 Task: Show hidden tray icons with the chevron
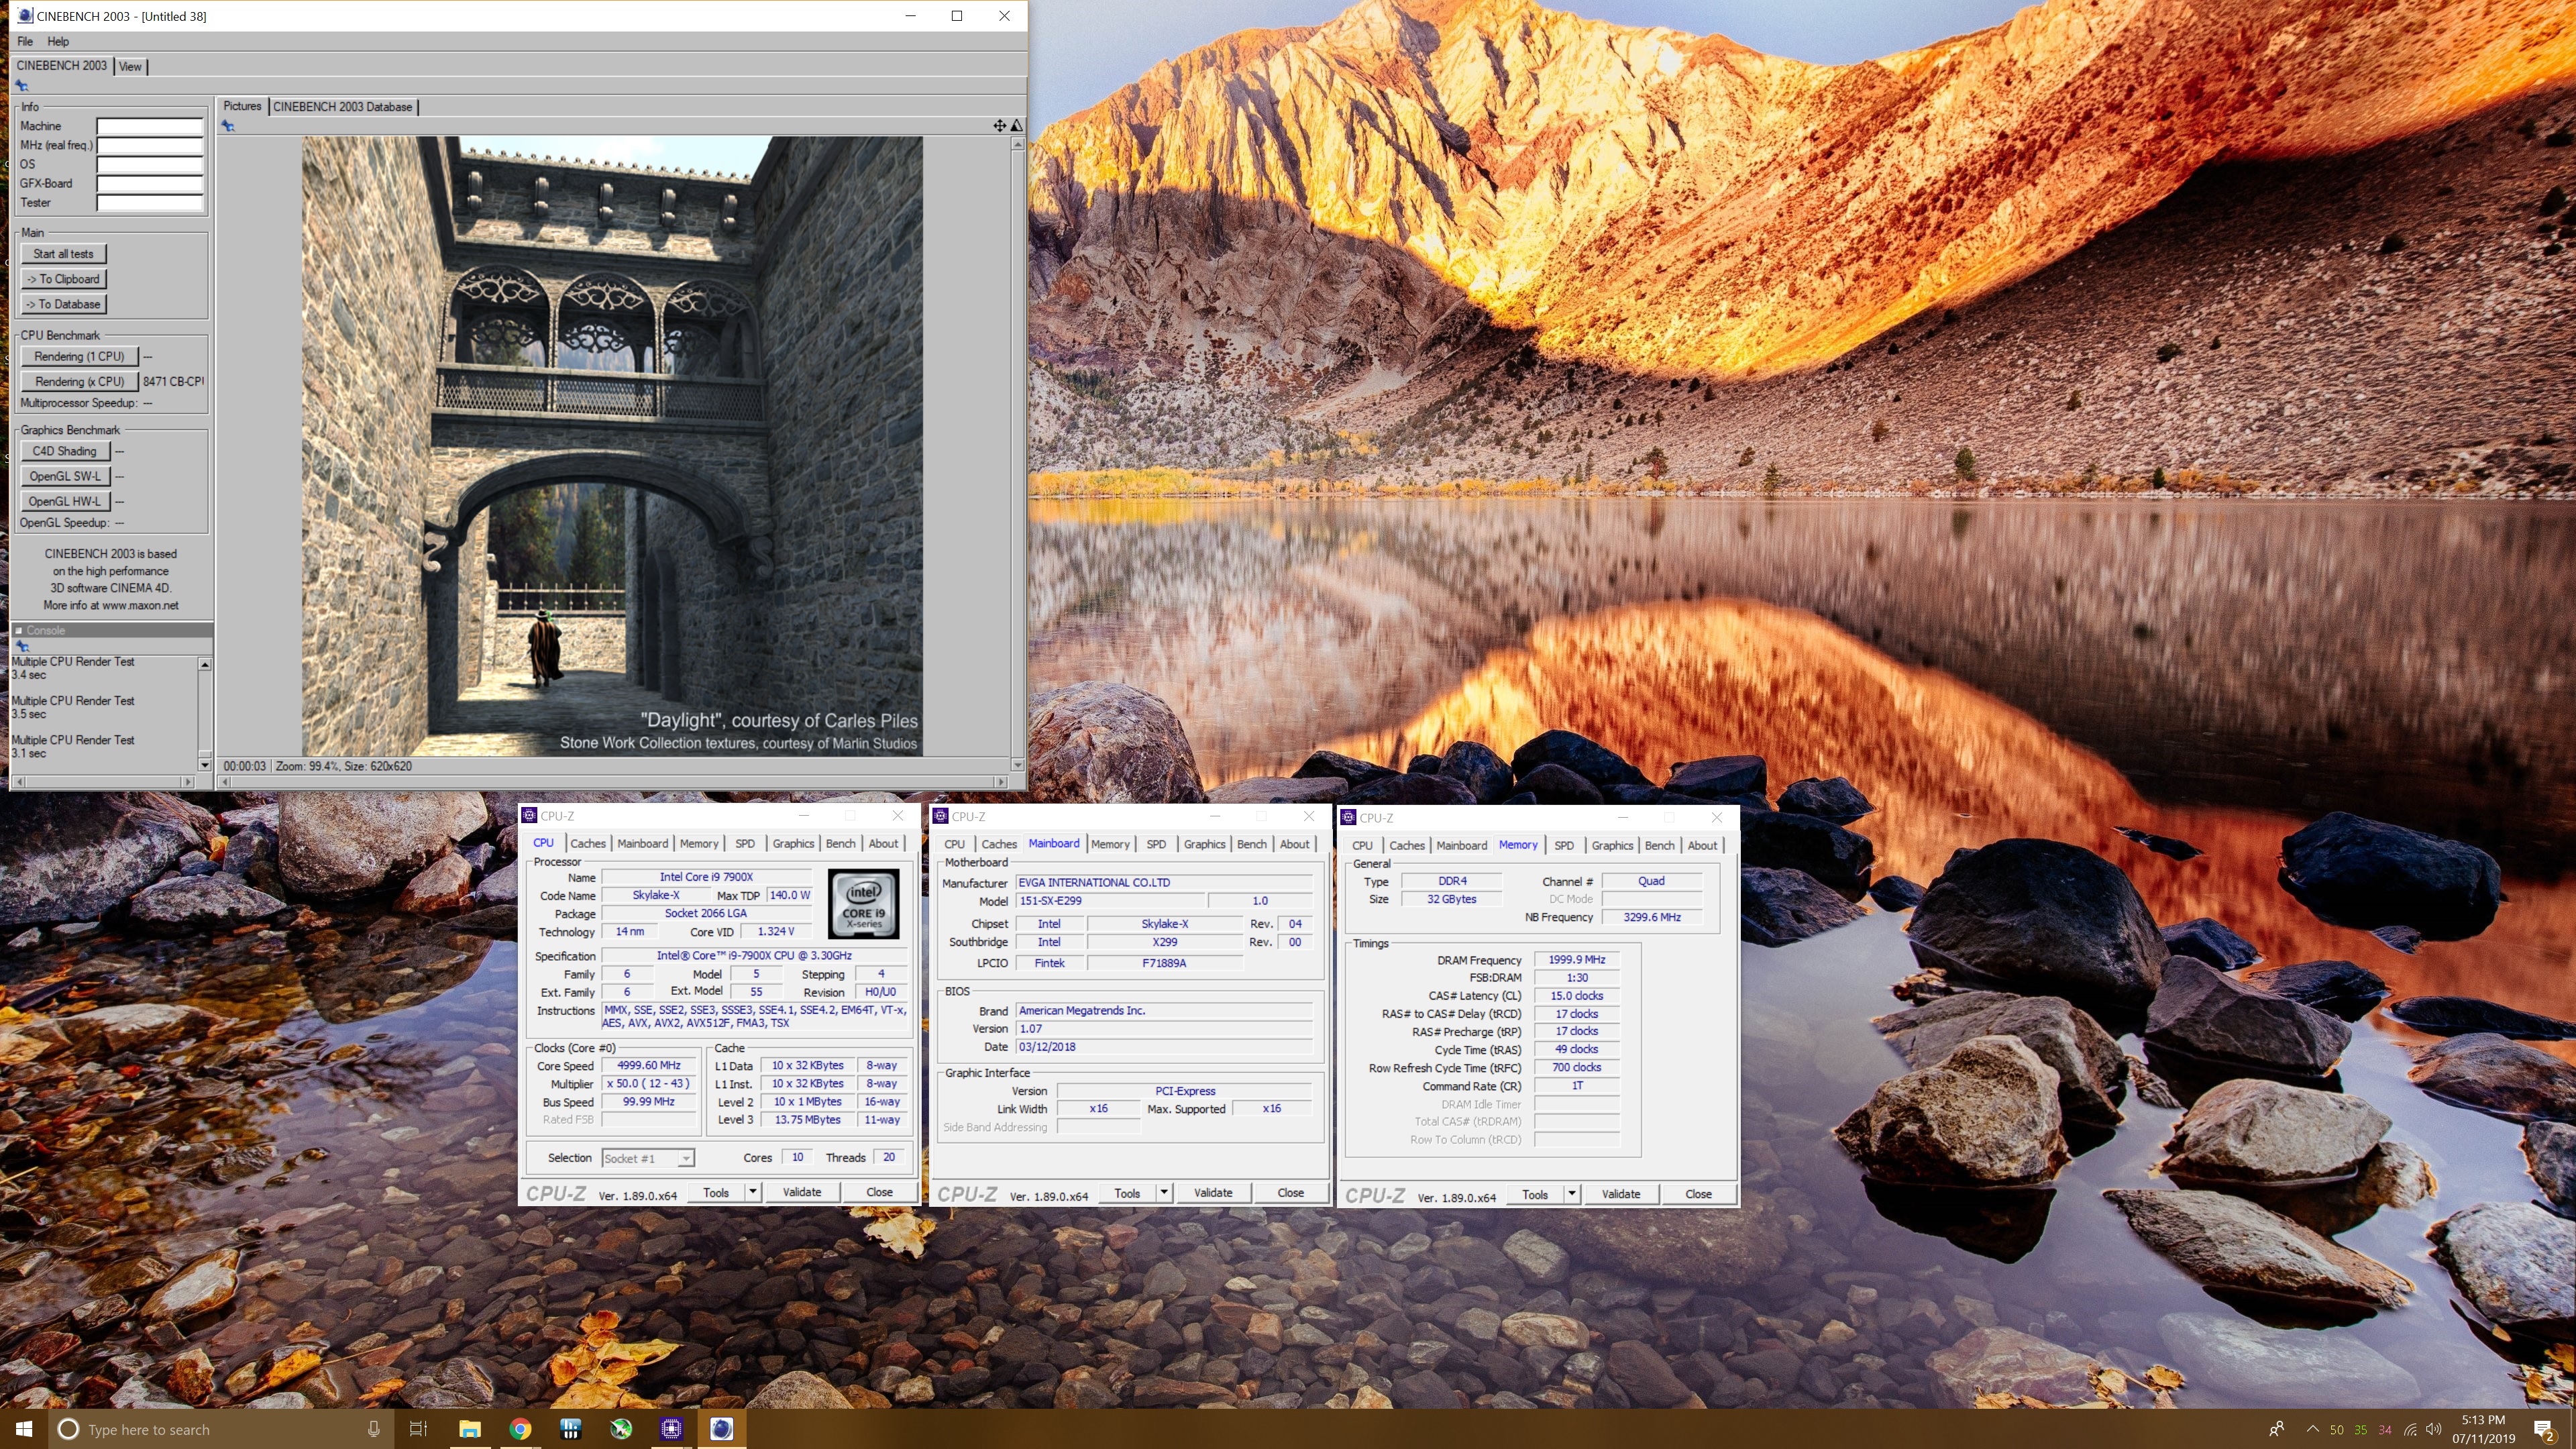pos(2312,1429)
